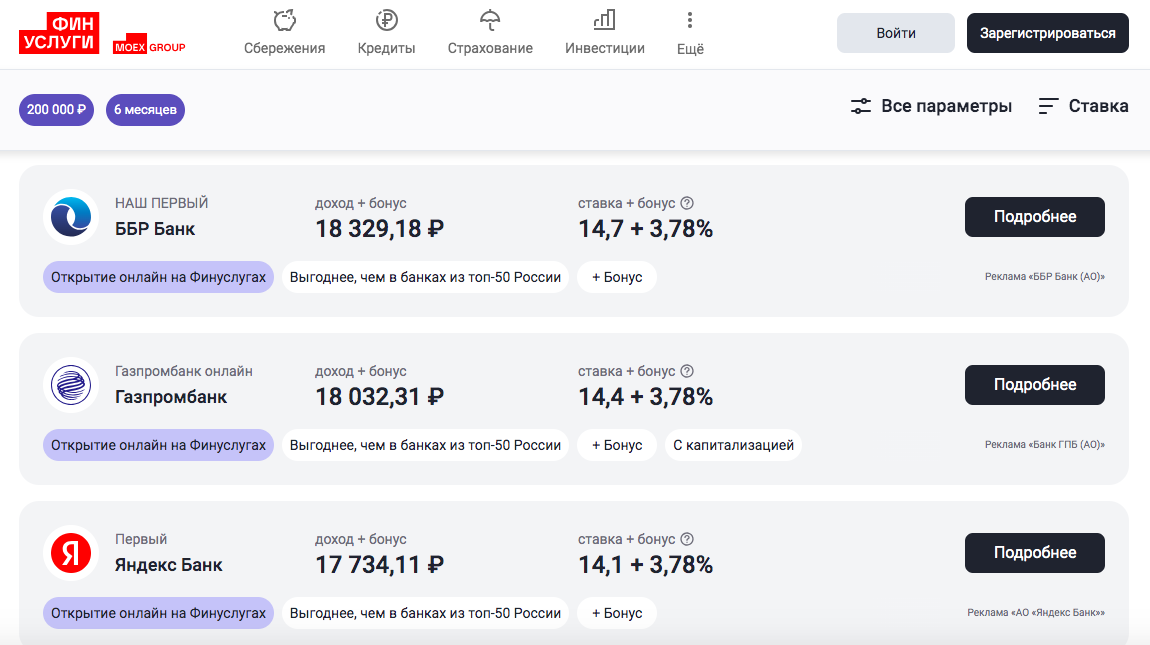The width and height of the screenshot is (1150, 645).
Task: Click the 14,1 + 3,78% rate
Action: tap(645, 565)
